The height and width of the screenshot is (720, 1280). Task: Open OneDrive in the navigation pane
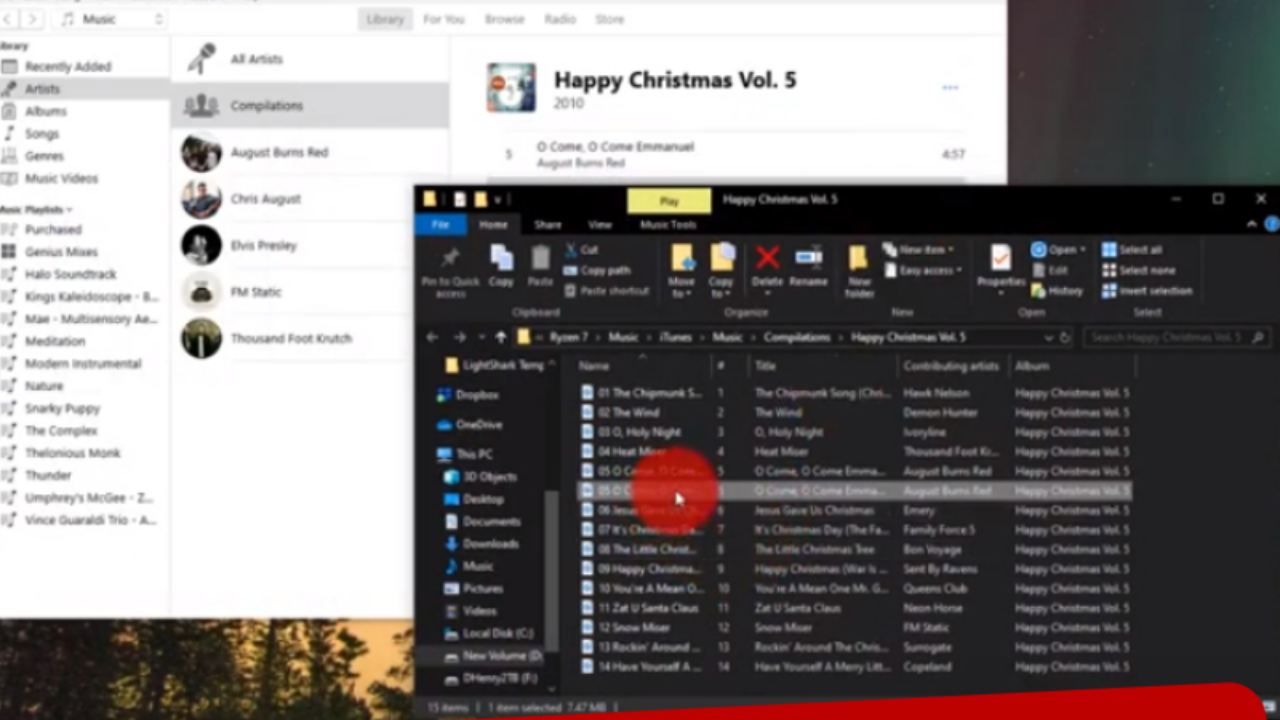click(469, 425)
